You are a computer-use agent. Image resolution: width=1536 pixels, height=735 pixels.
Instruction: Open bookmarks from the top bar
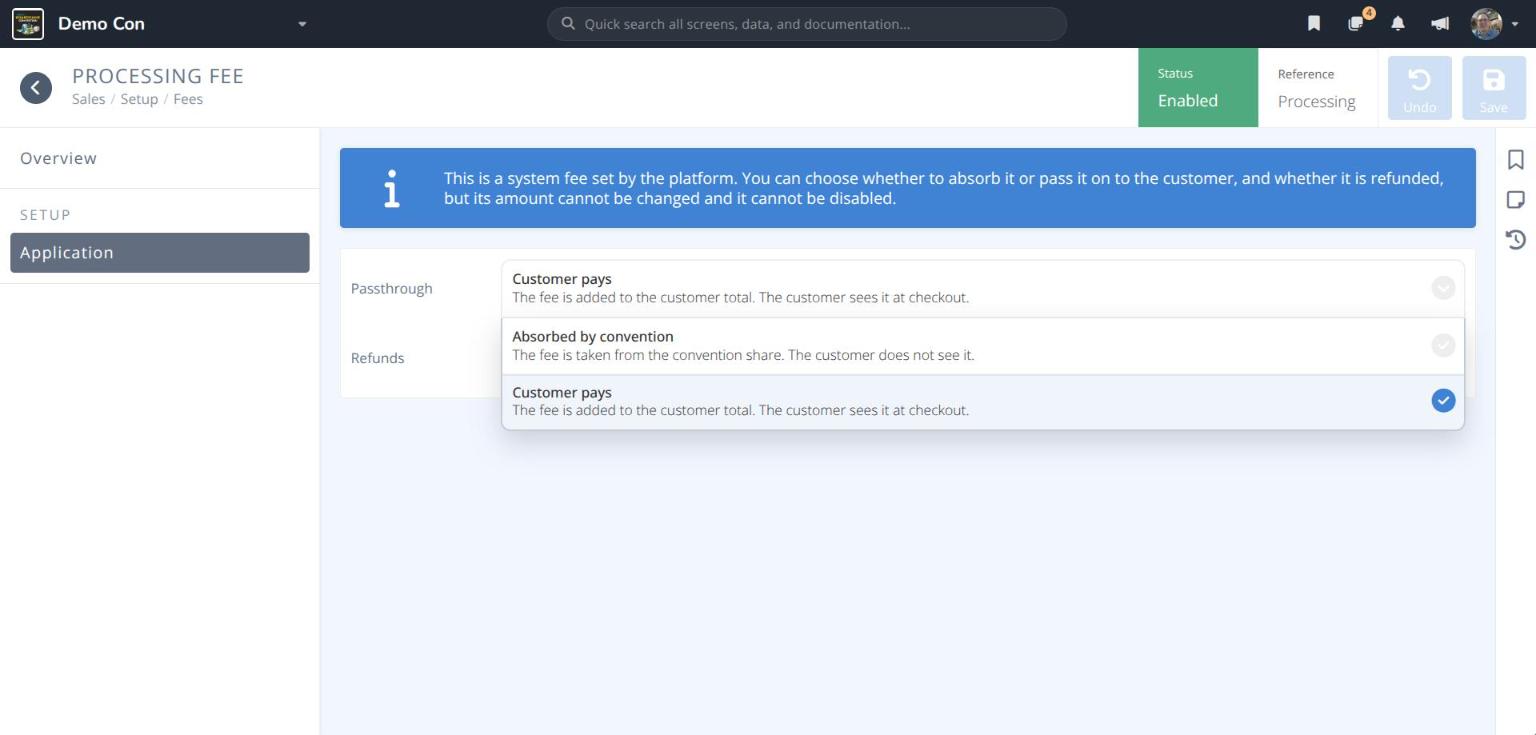click(1314, 24)
